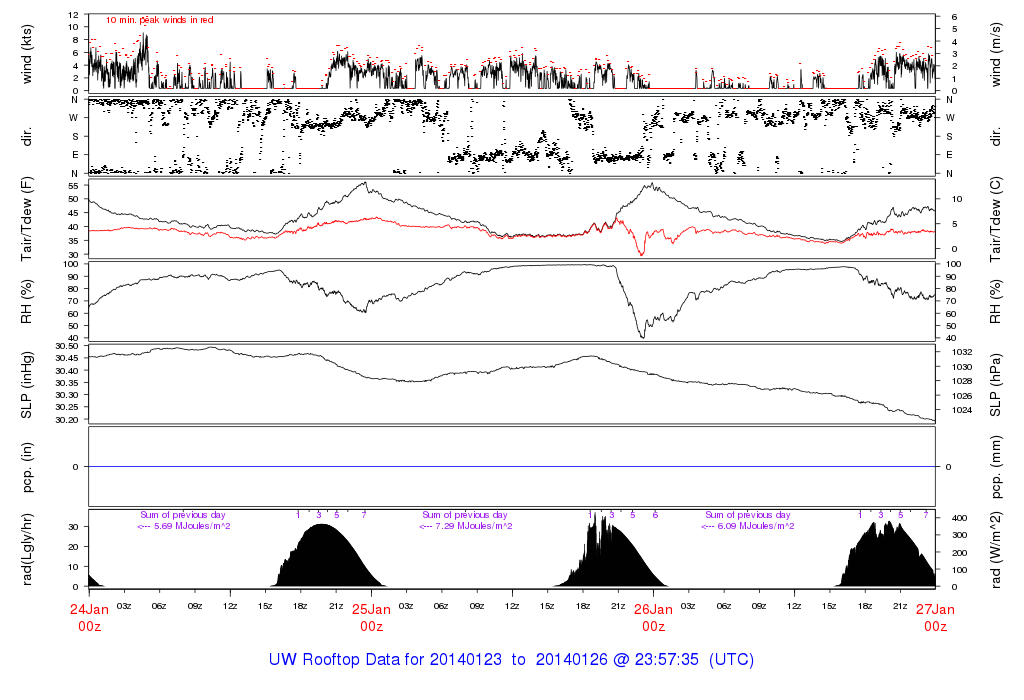This screenshot has width=1024, height=700.
Task: Click the 7.29 MJoules/m^2 daily sum text
Action: [x=465, y=526]
